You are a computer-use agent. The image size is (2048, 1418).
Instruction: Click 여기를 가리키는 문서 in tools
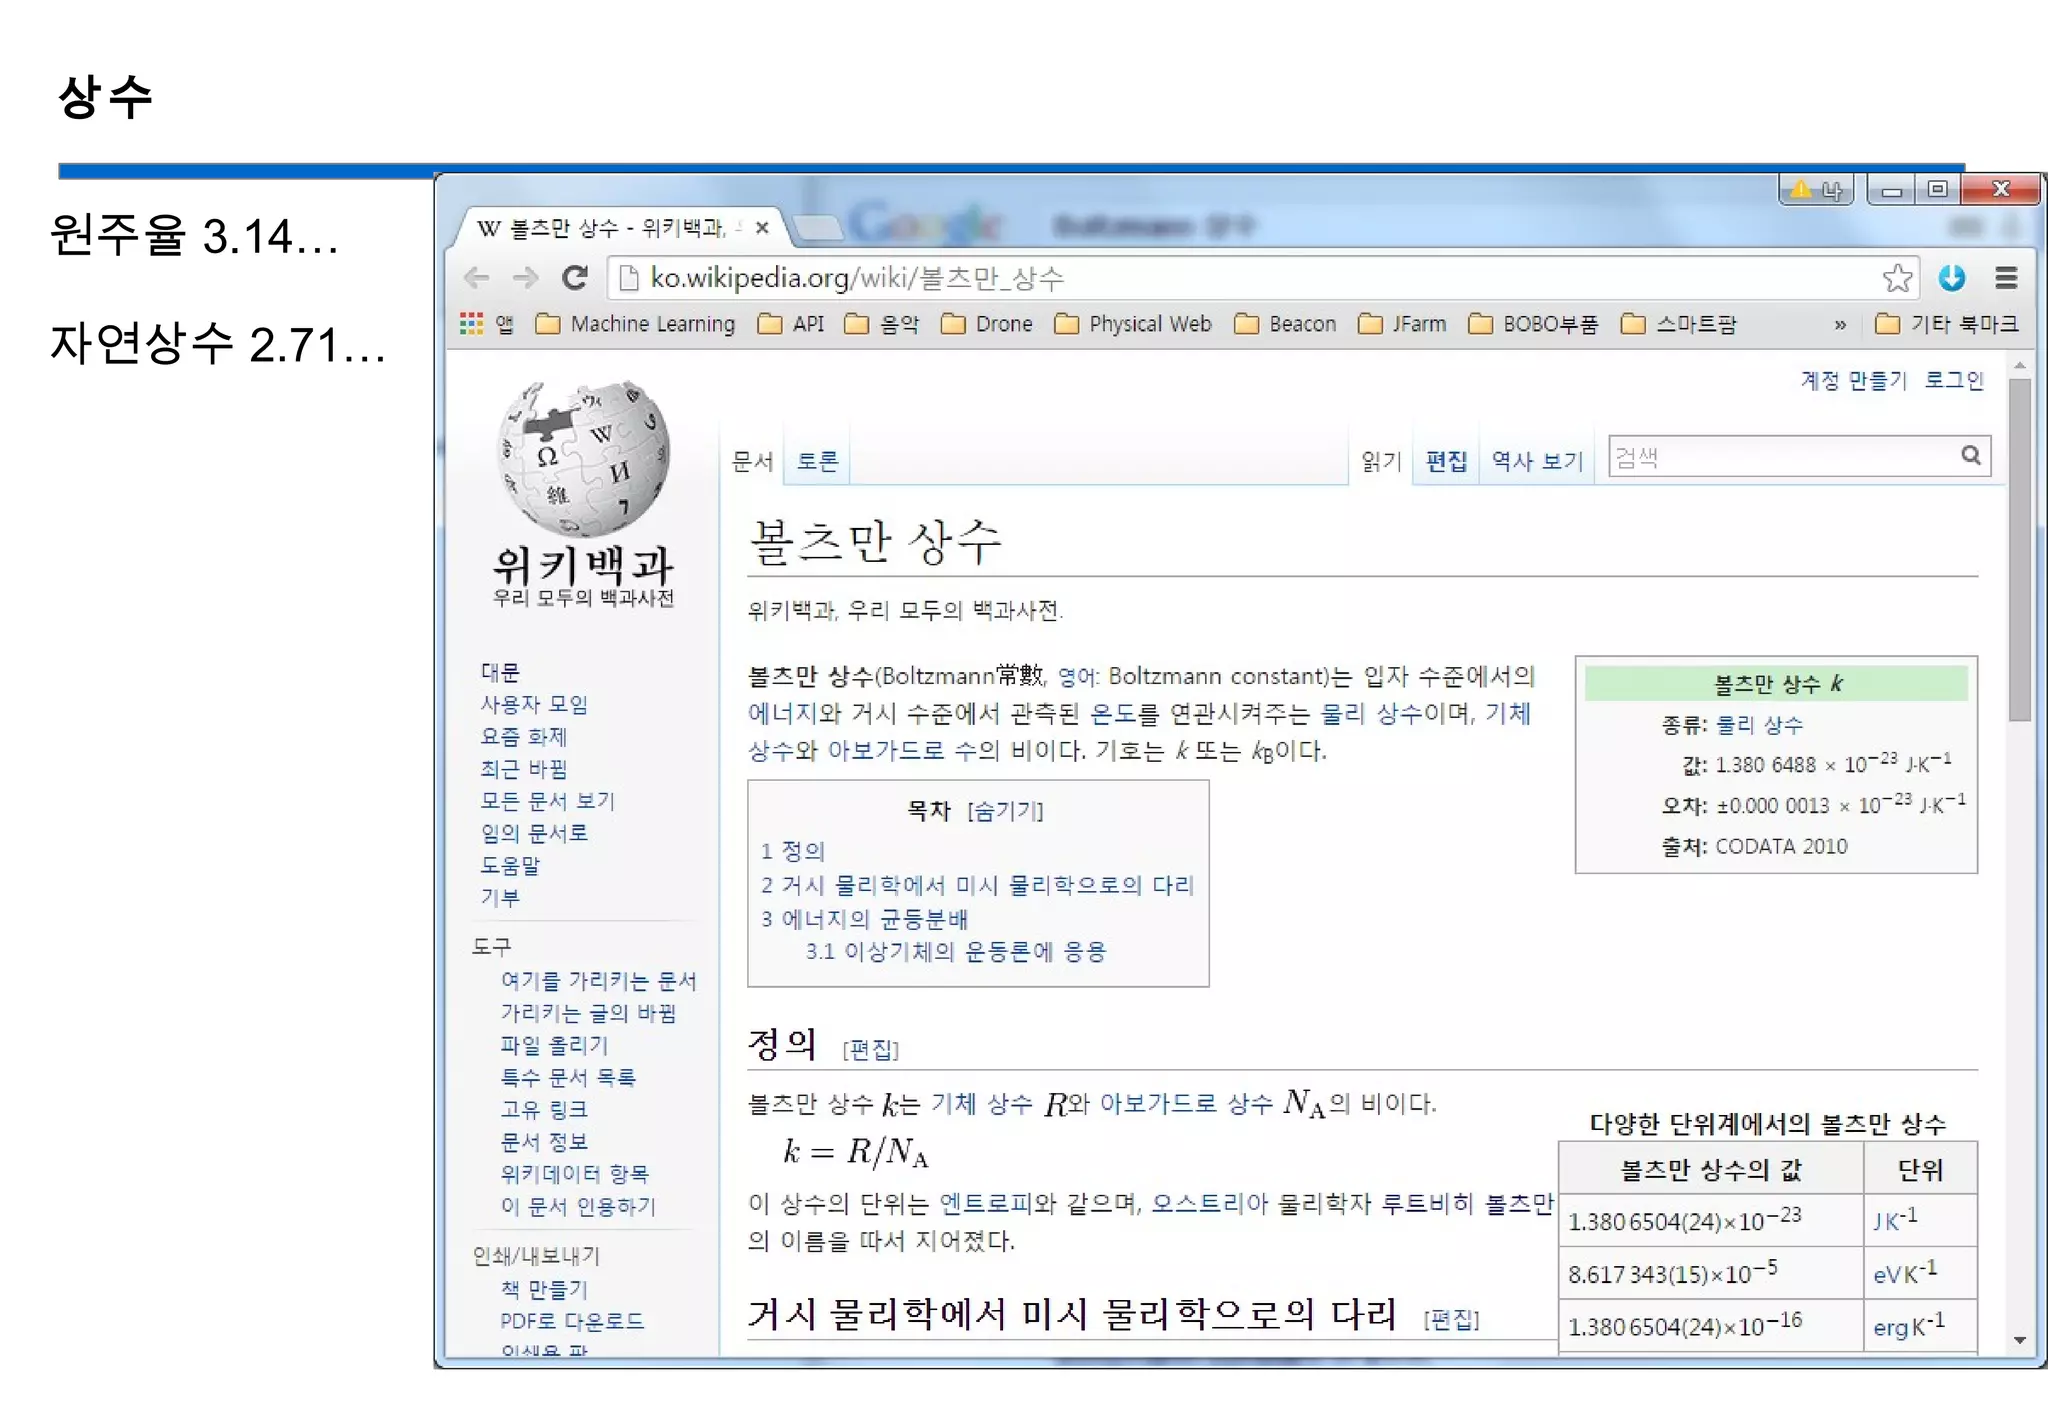[598, 981]
